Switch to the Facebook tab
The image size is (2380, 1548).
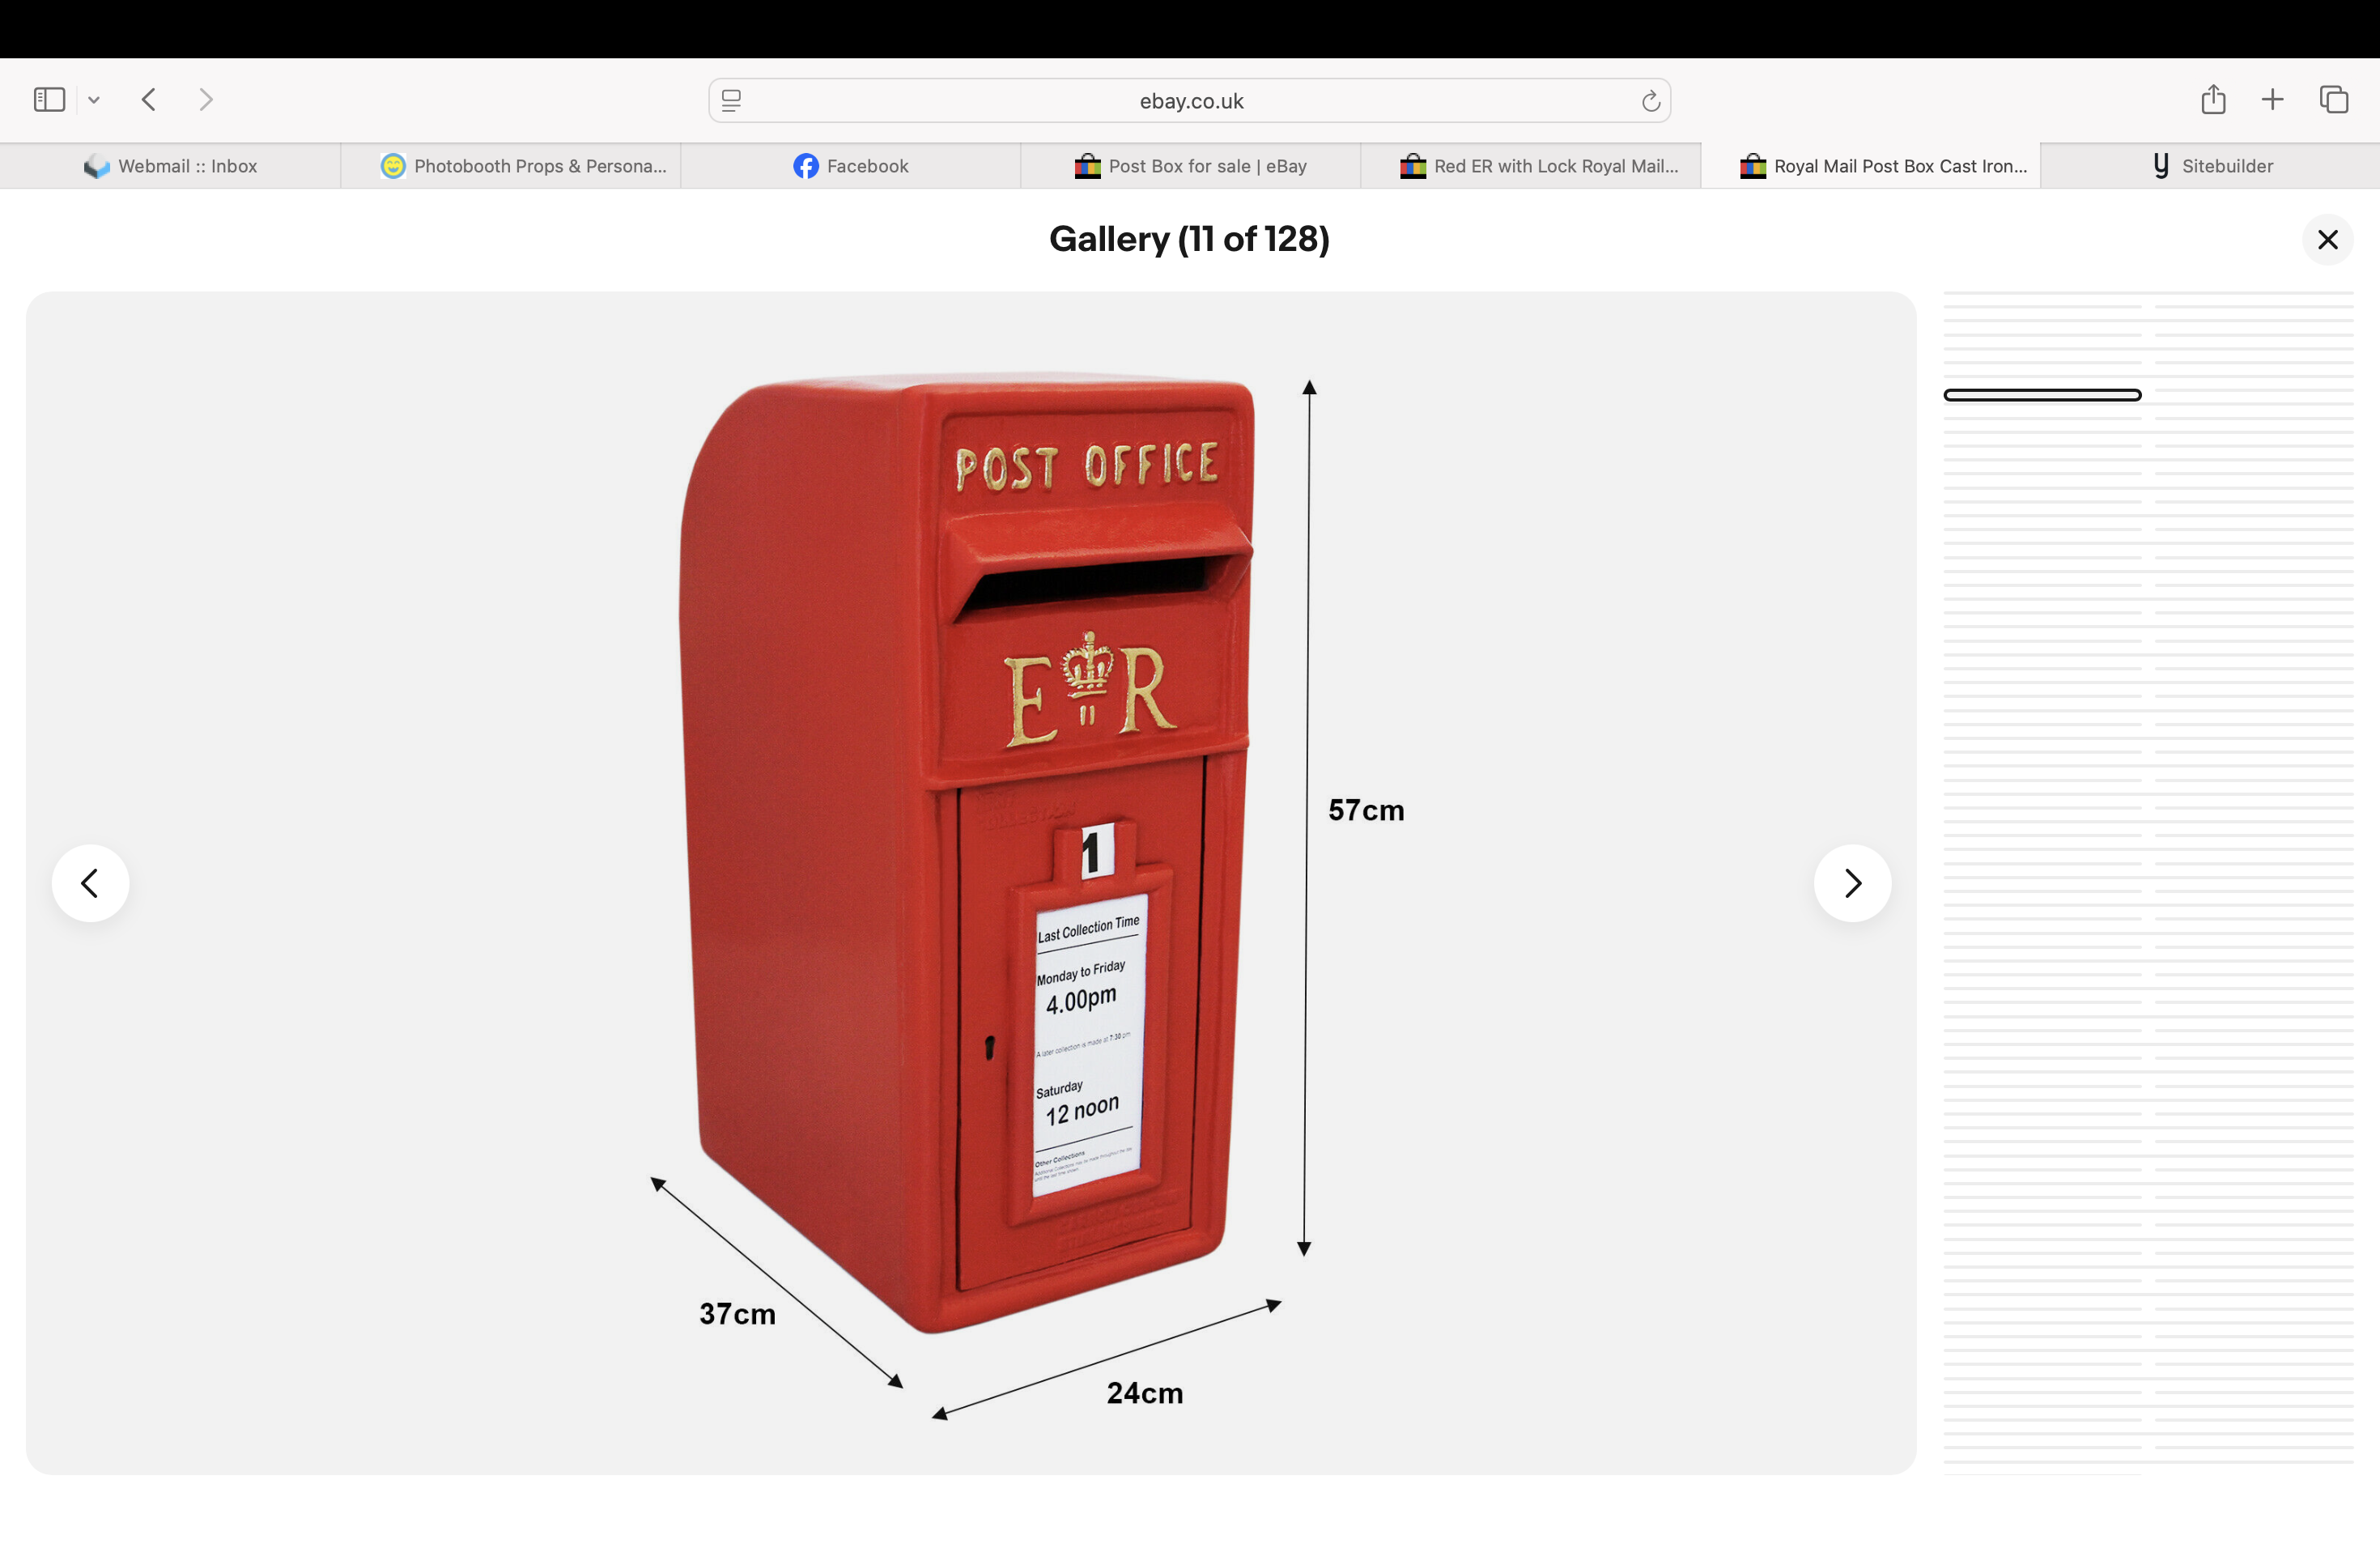click(x=850, y=166)
